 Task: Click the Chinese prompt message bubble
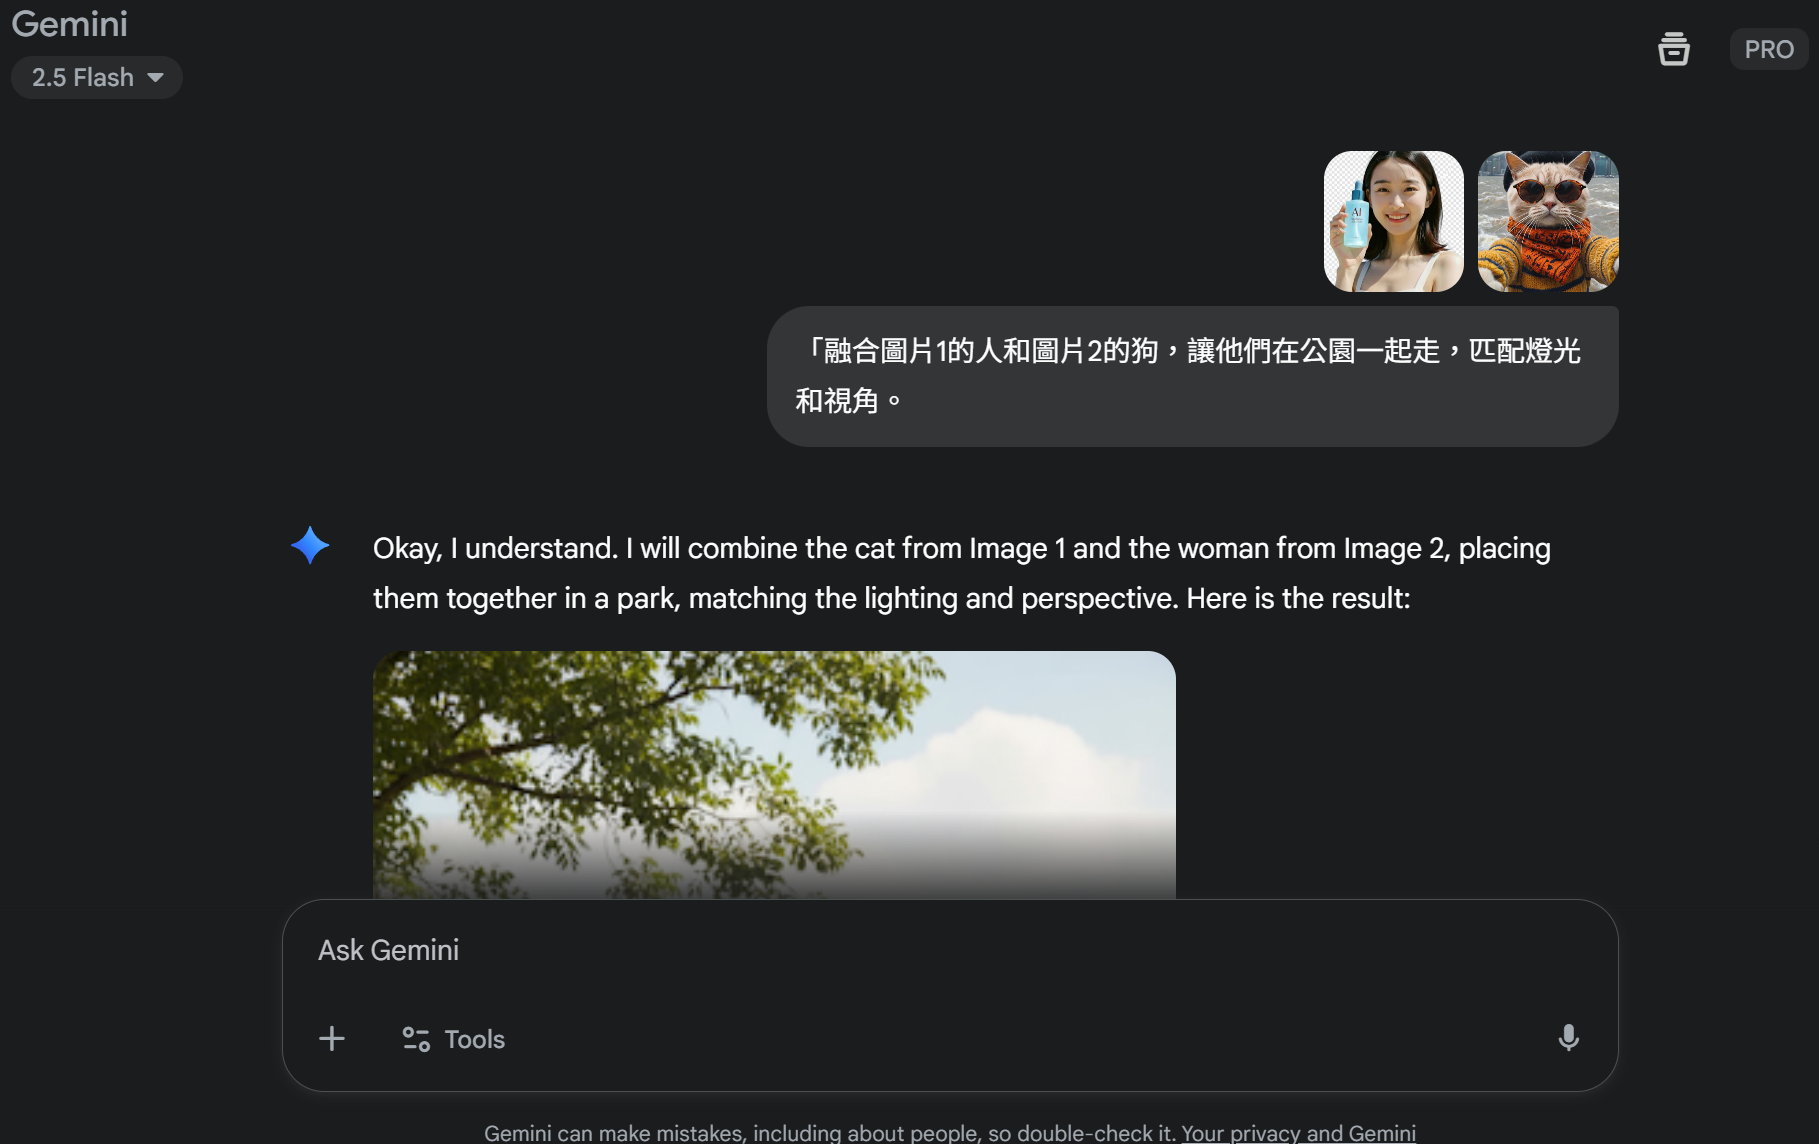coord(1192,376)
